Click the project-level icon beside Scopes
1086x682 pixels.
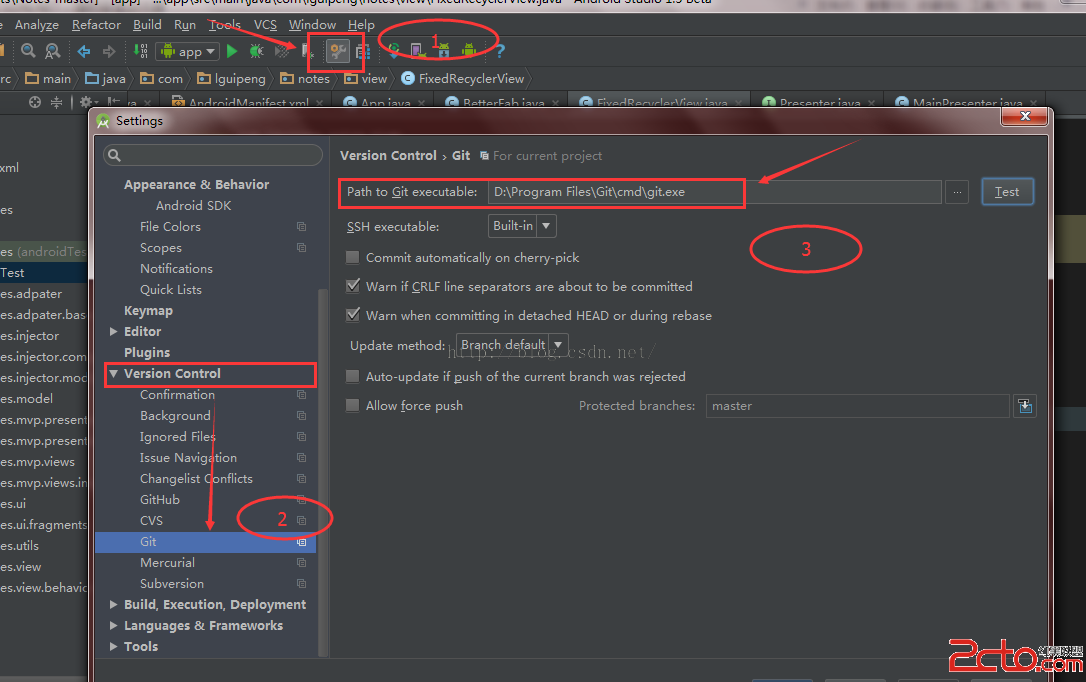click(301, 247)
